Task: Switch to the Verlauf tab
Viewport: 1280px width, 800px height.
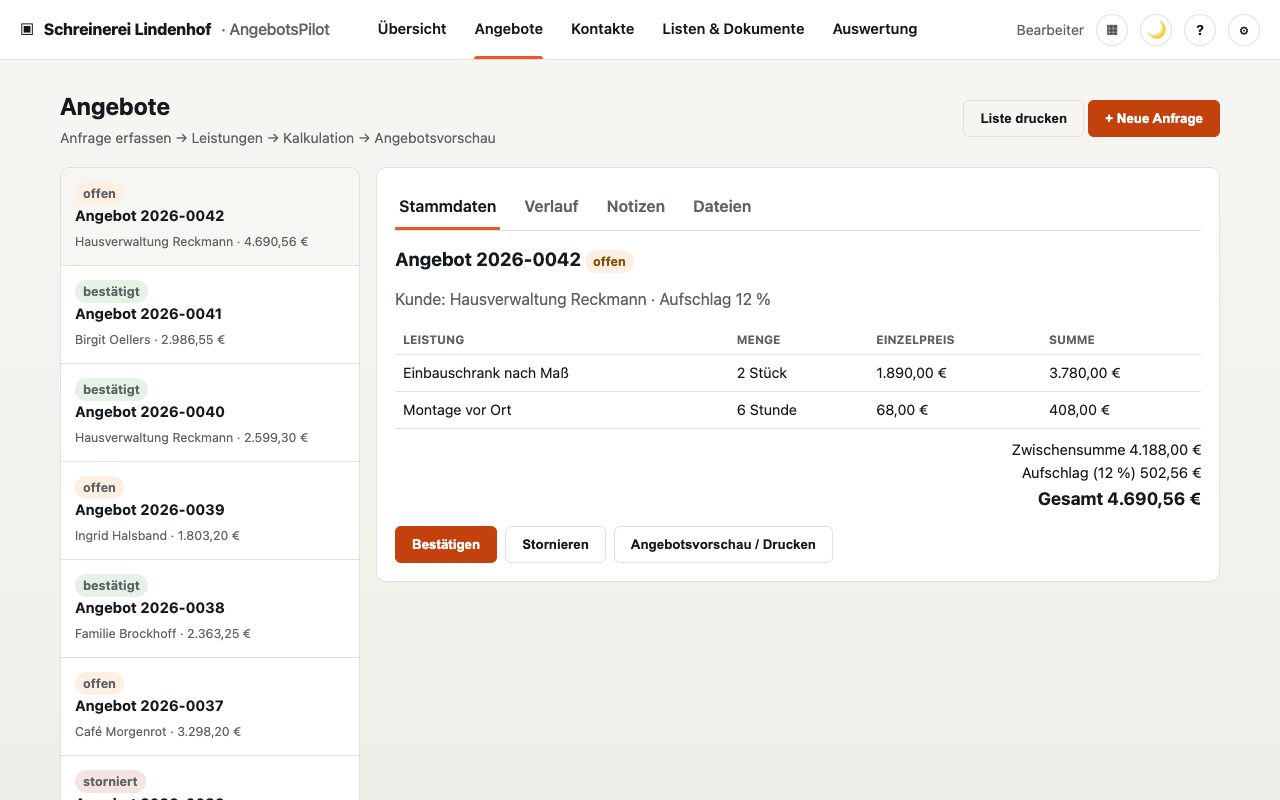Action: click(x=551, y=207)
